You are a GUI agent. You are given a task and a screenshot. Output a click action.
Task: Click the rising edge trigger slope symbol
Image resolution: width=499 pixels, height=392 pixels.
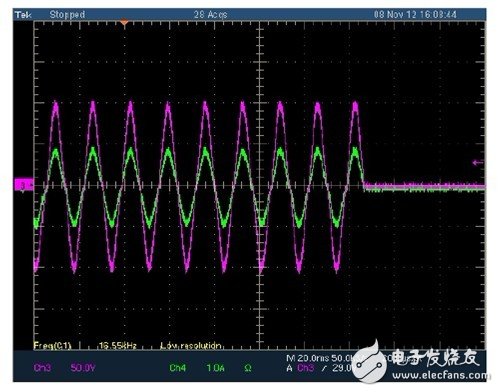coord(323,368)
